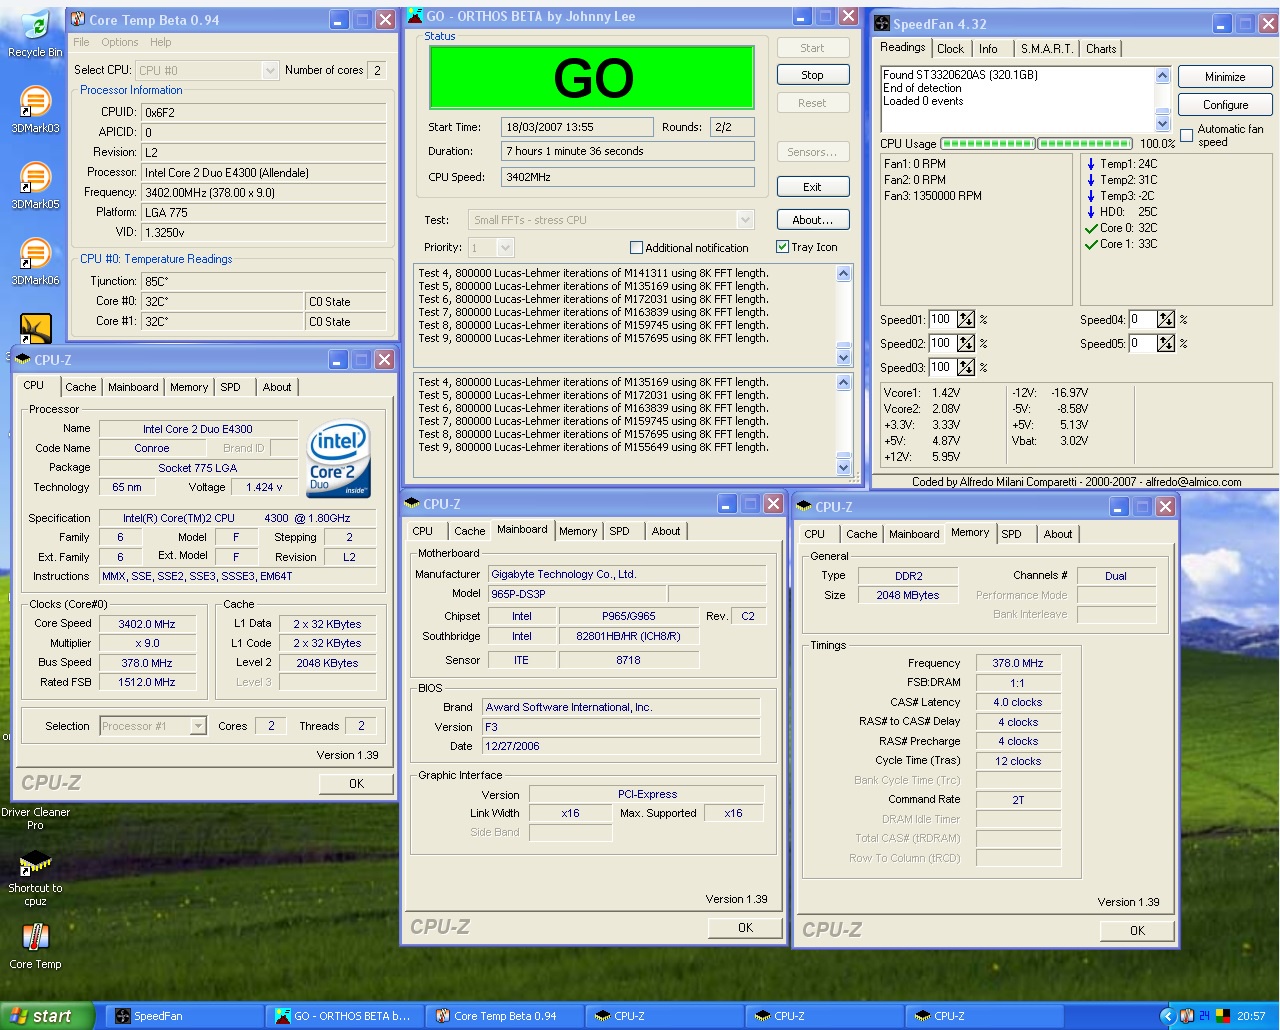Open the 3DMark05 desktop icon
Viewport: 1280px width, 1030px height.
(35, 180)
